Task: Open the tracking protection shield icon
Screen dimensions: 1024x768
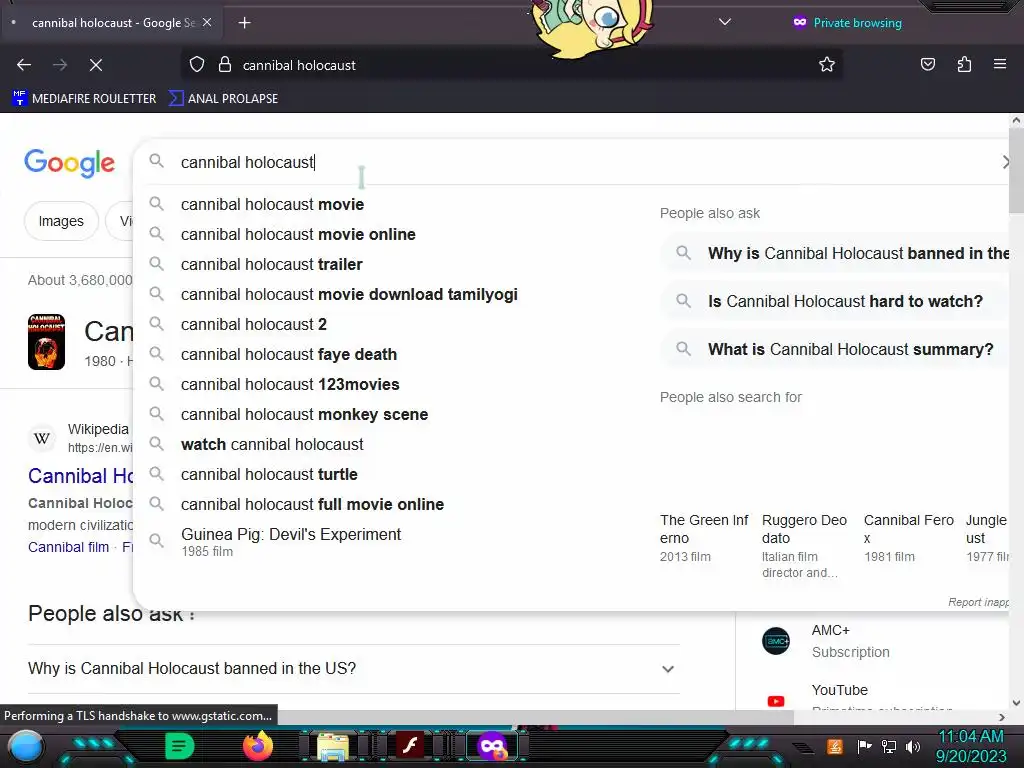Action: [197, 65]
